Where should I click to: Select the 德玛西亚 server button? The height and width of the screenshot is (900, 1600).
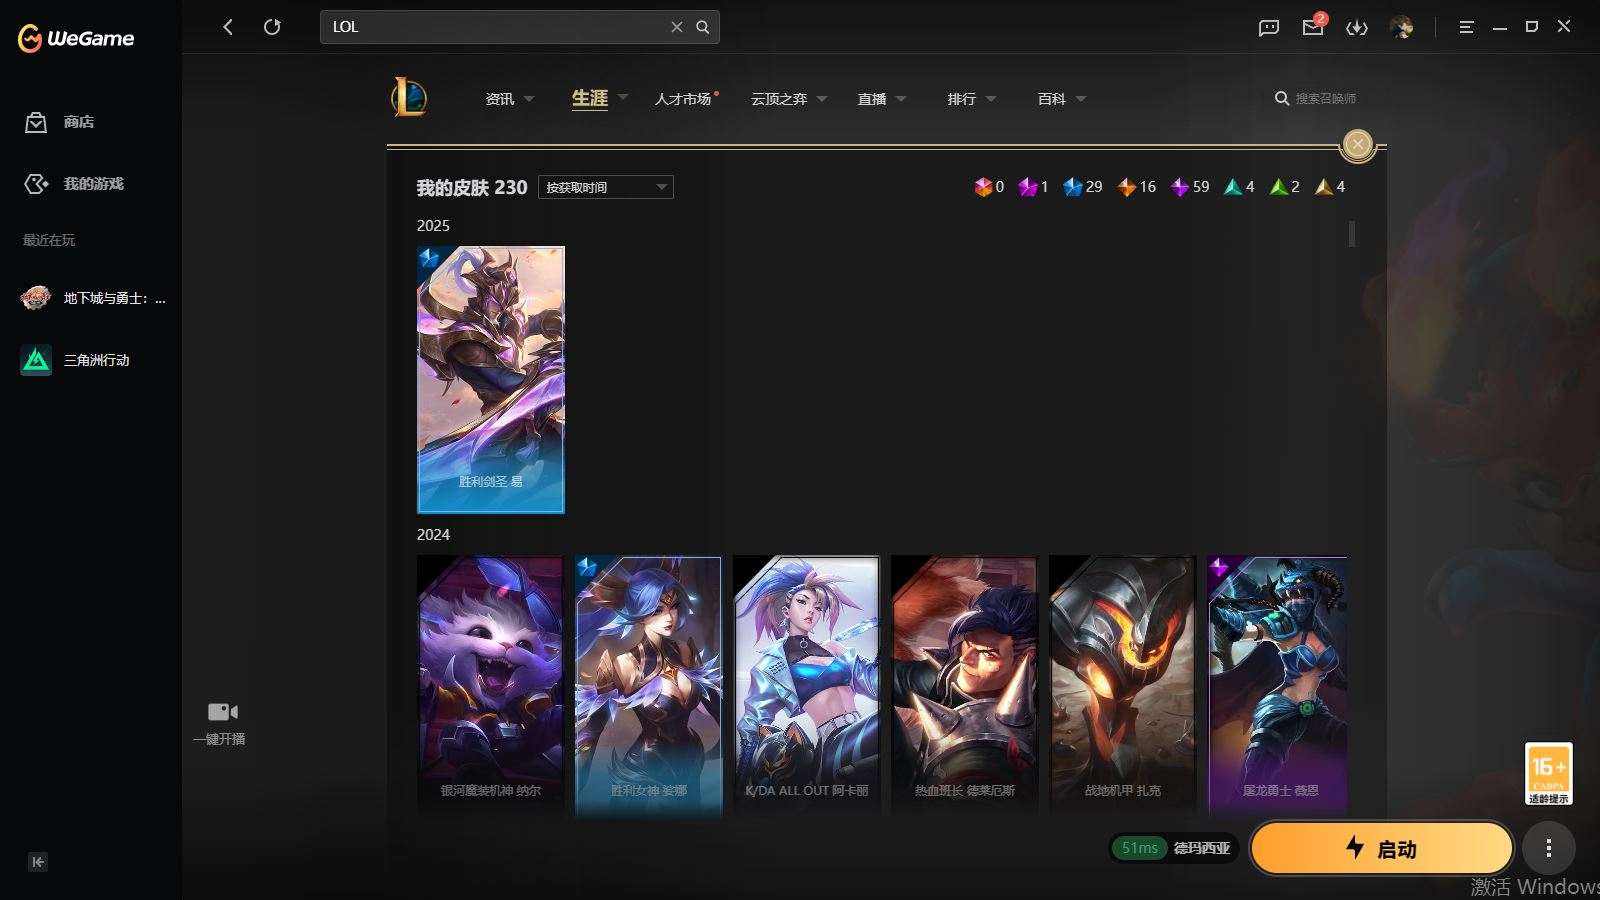pos(1201,848)
